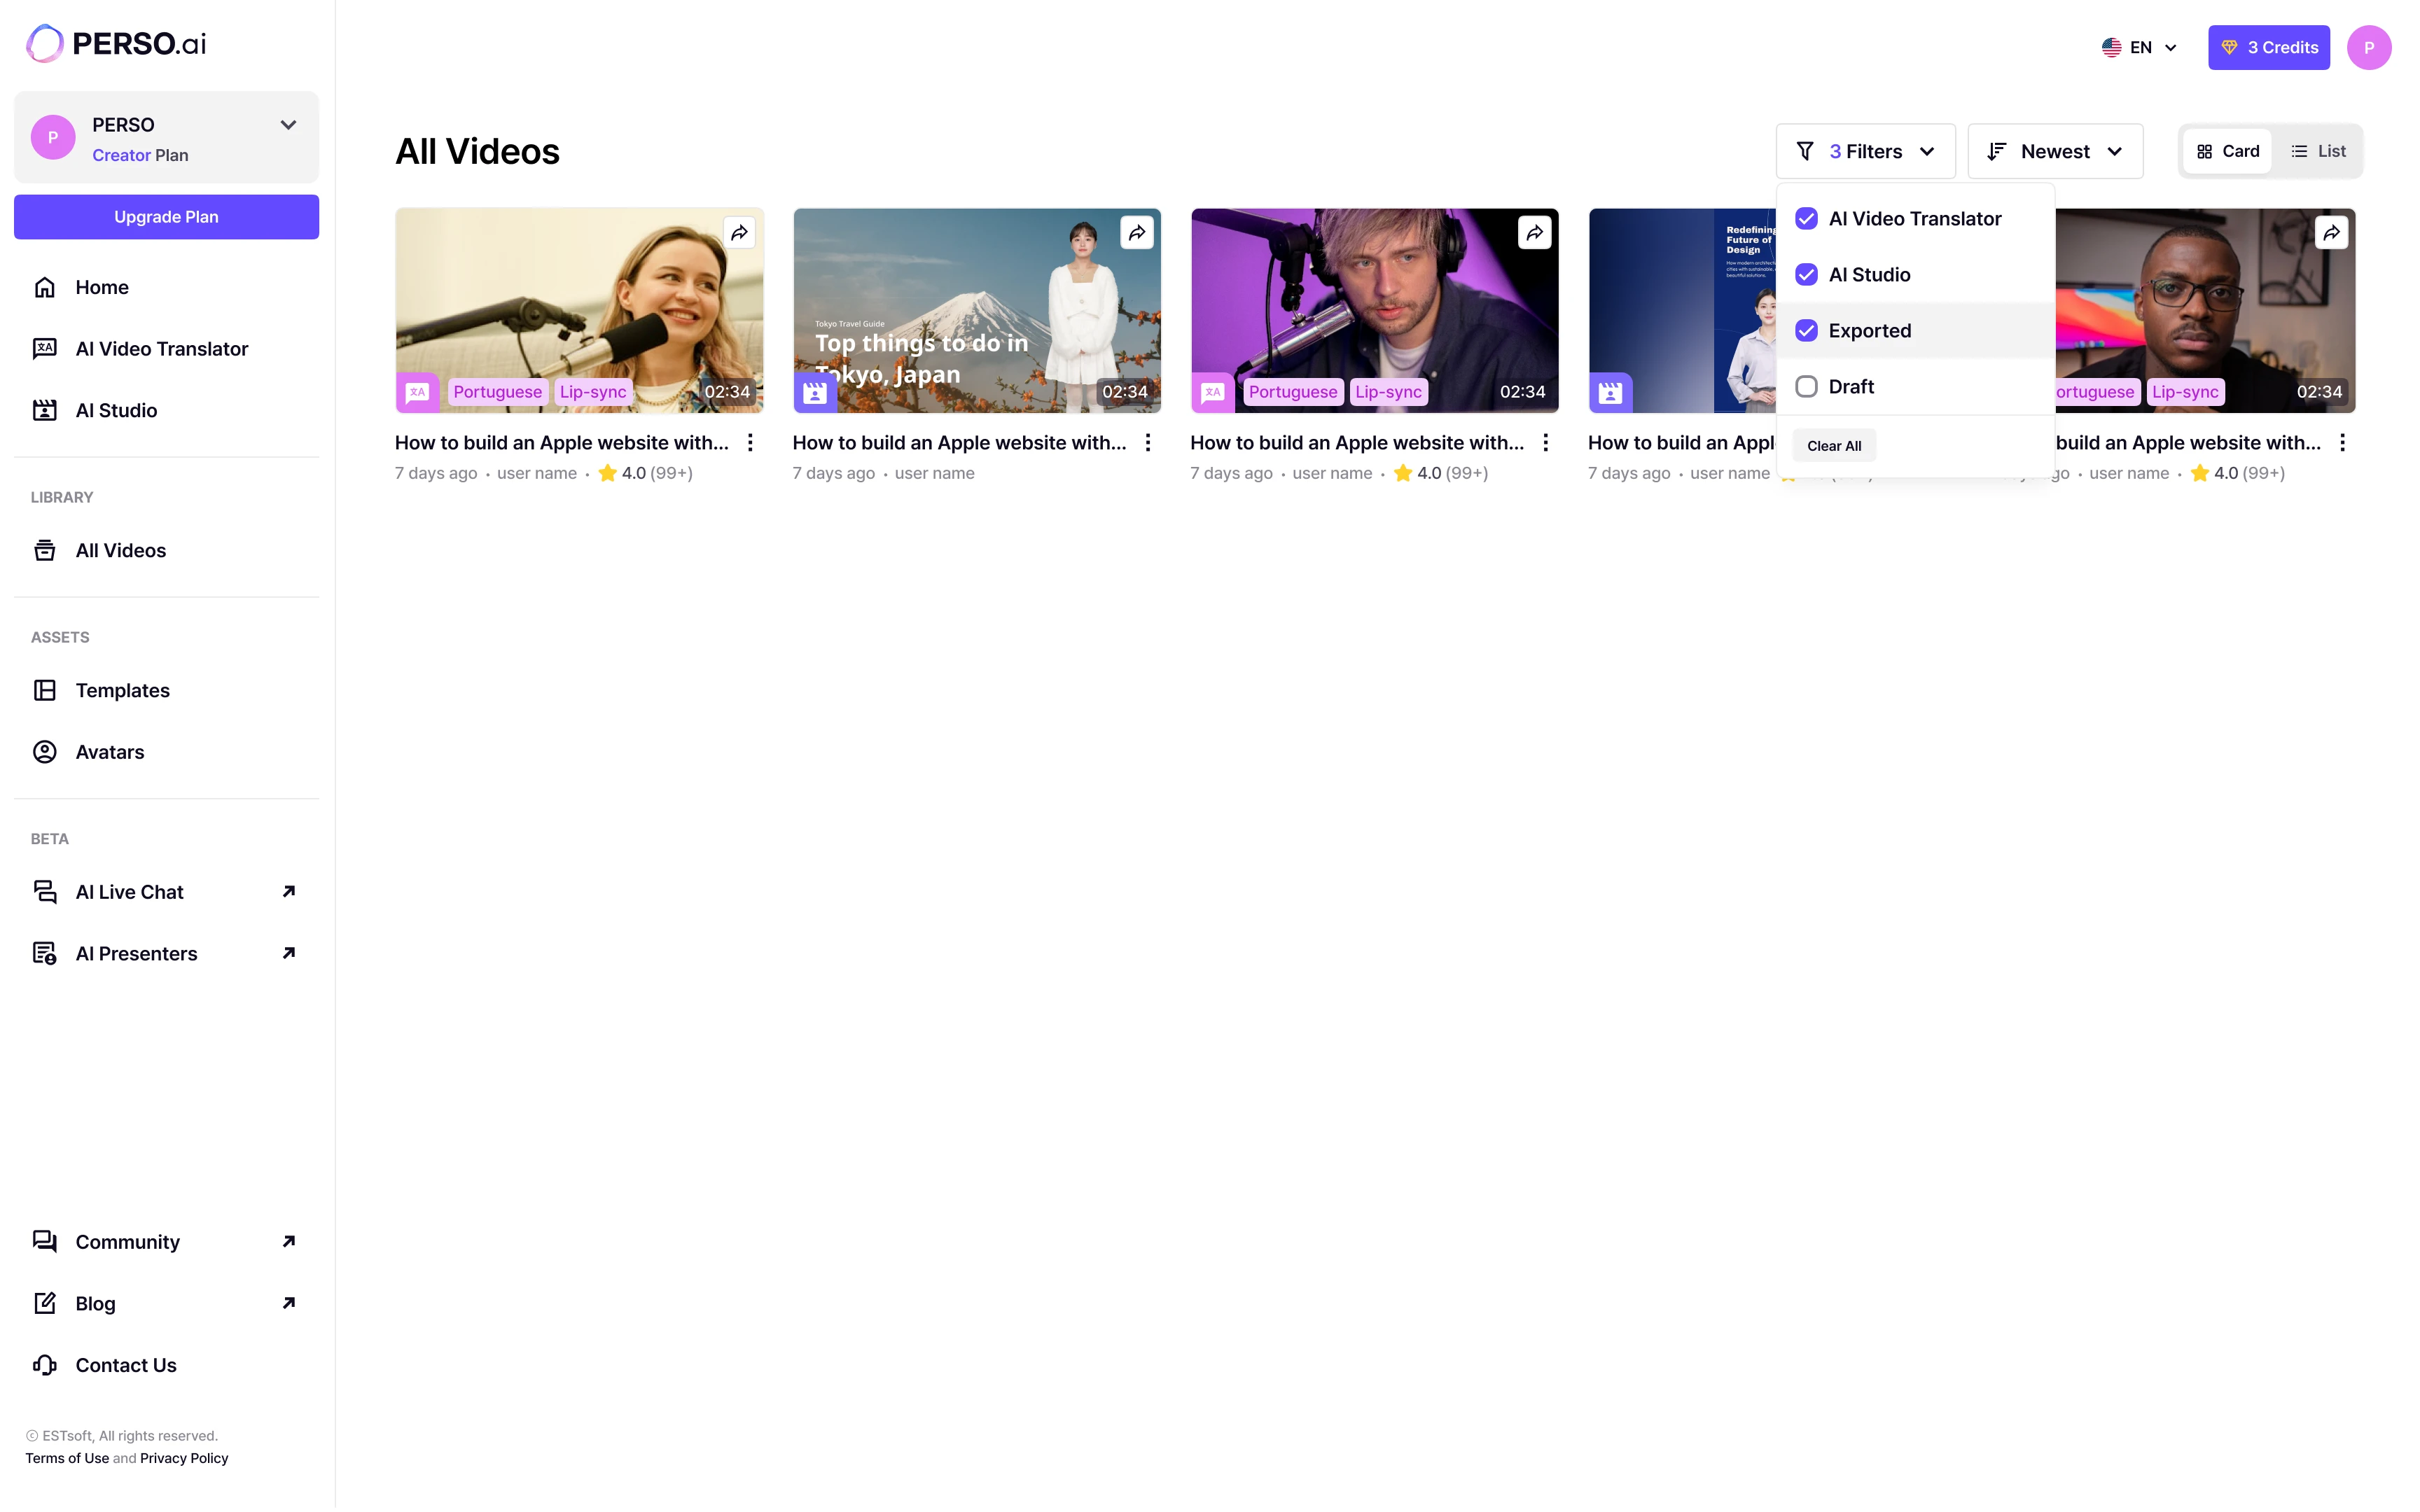Click translator badge icon on first thumbnail
Viewport: 2420px width, 1512px height.
point(417,392)
